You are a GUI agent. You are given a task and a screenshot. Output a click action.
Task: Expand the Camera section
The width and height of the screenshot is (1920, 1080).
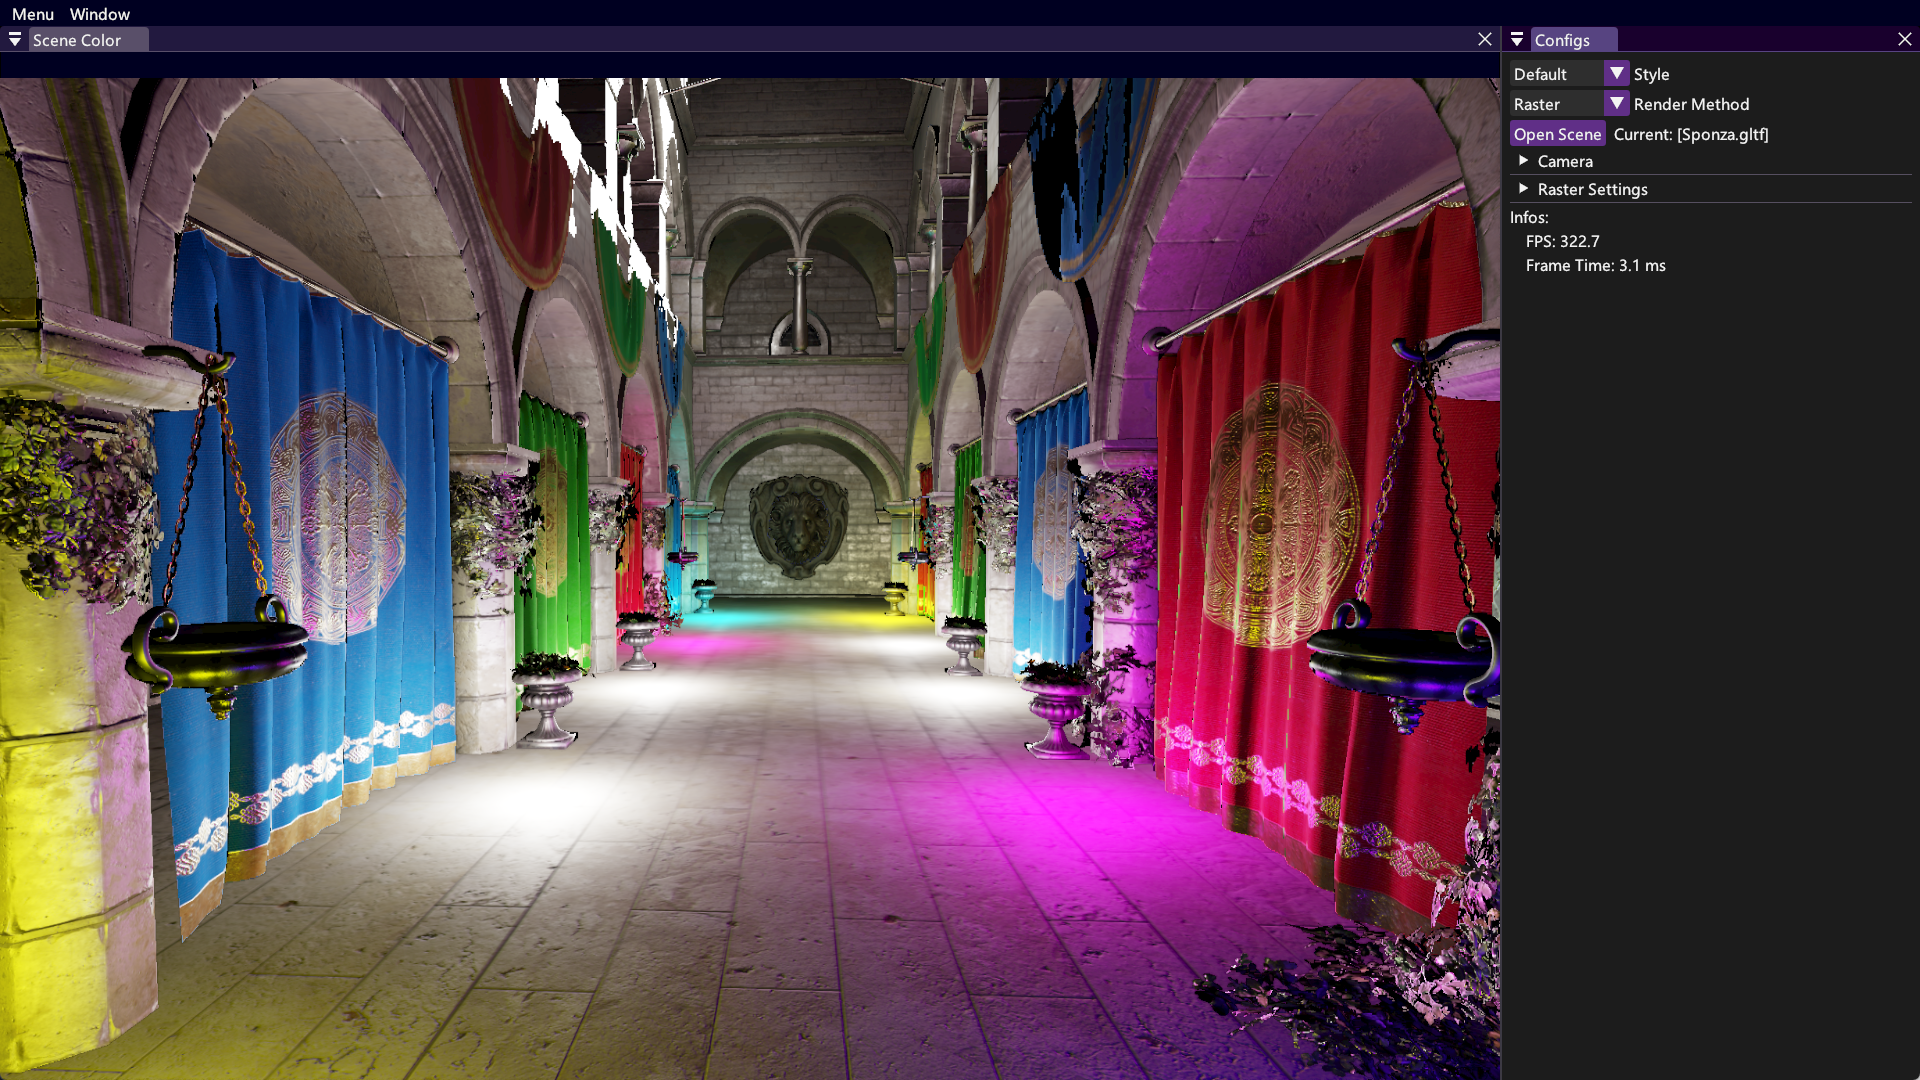(1564, 160)
